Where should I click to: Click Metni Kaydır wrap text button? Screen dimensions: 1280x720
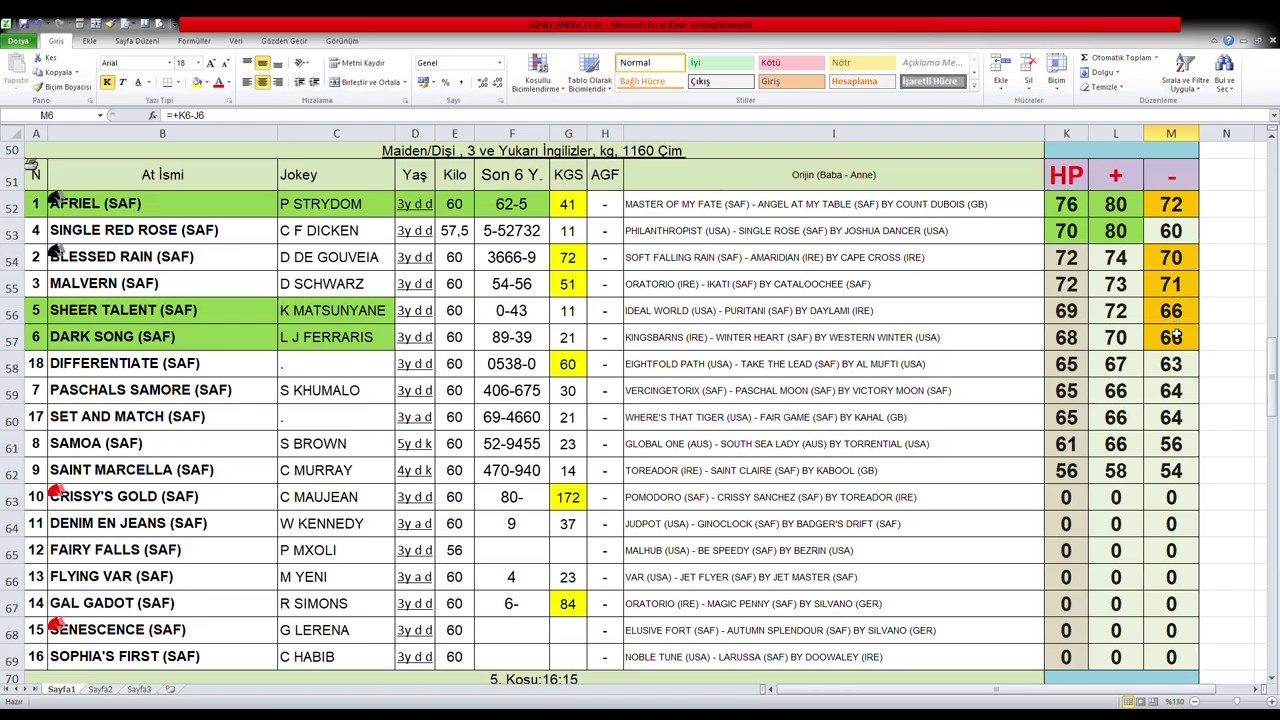pos(357,63)
